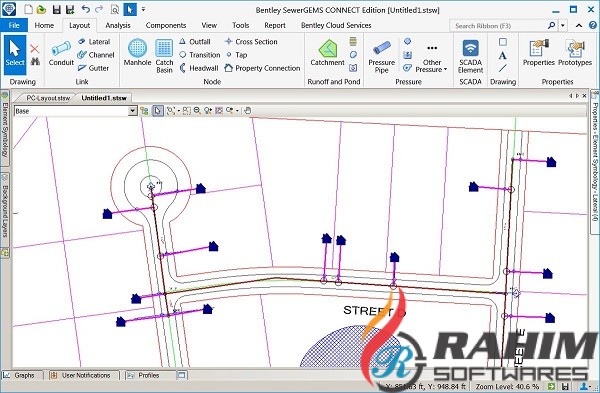Click the Save As floppy icon
The width and height of the screenshot is (600, 393).
coord(70,9)
